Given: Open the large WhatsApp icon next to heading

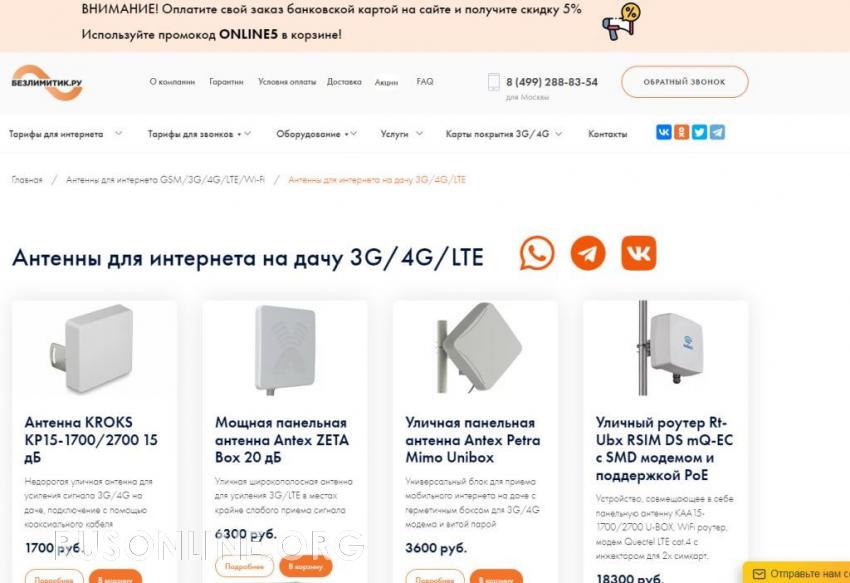Looking at the screenshot, I should click(537, 253).
